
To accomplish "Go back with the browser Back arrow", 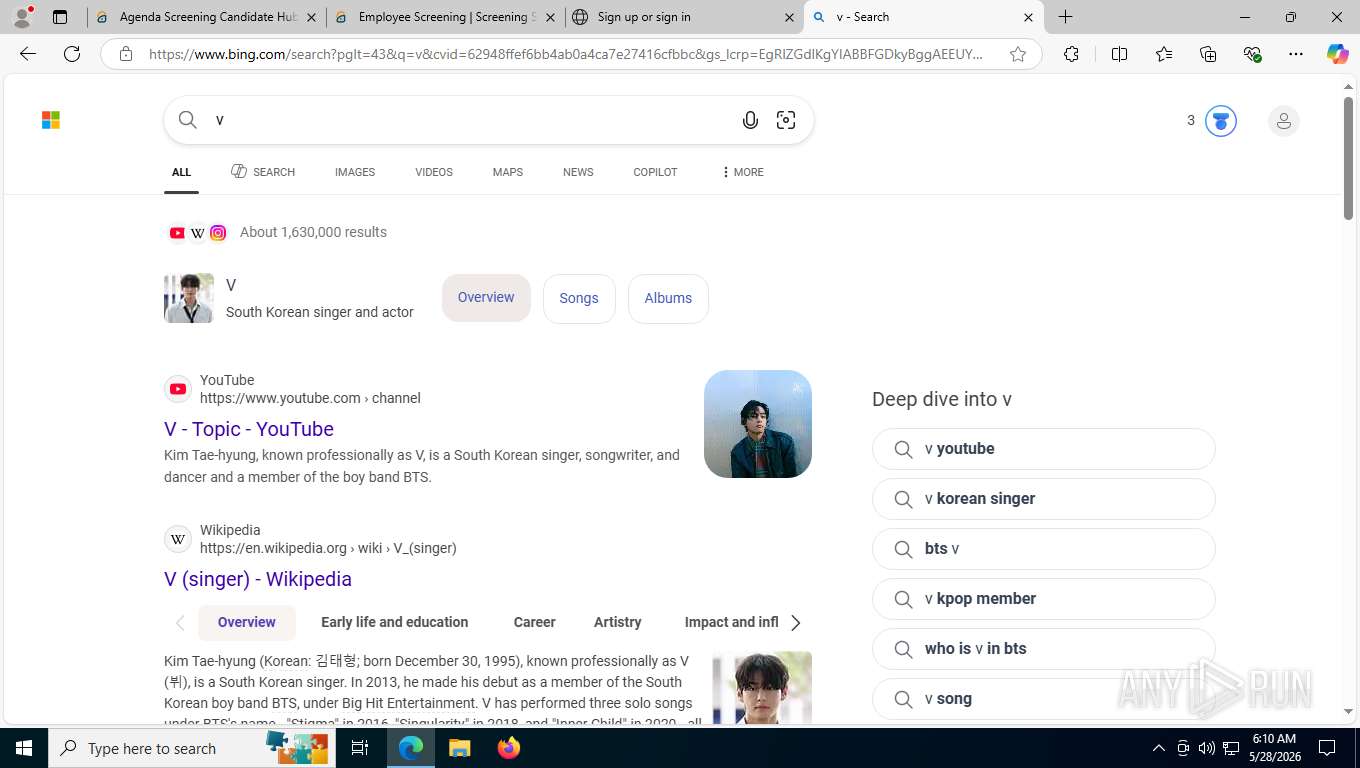I will point(28,54).
